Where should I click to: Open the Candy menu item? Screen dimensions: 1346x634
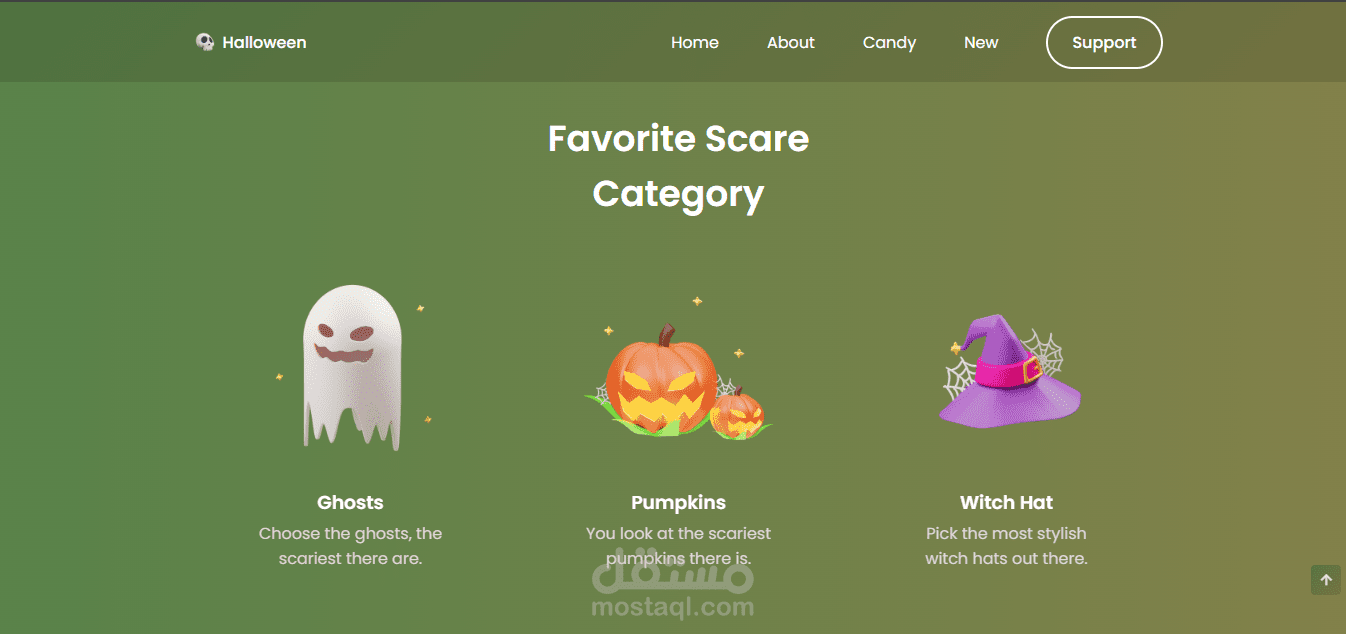[890, 42]
